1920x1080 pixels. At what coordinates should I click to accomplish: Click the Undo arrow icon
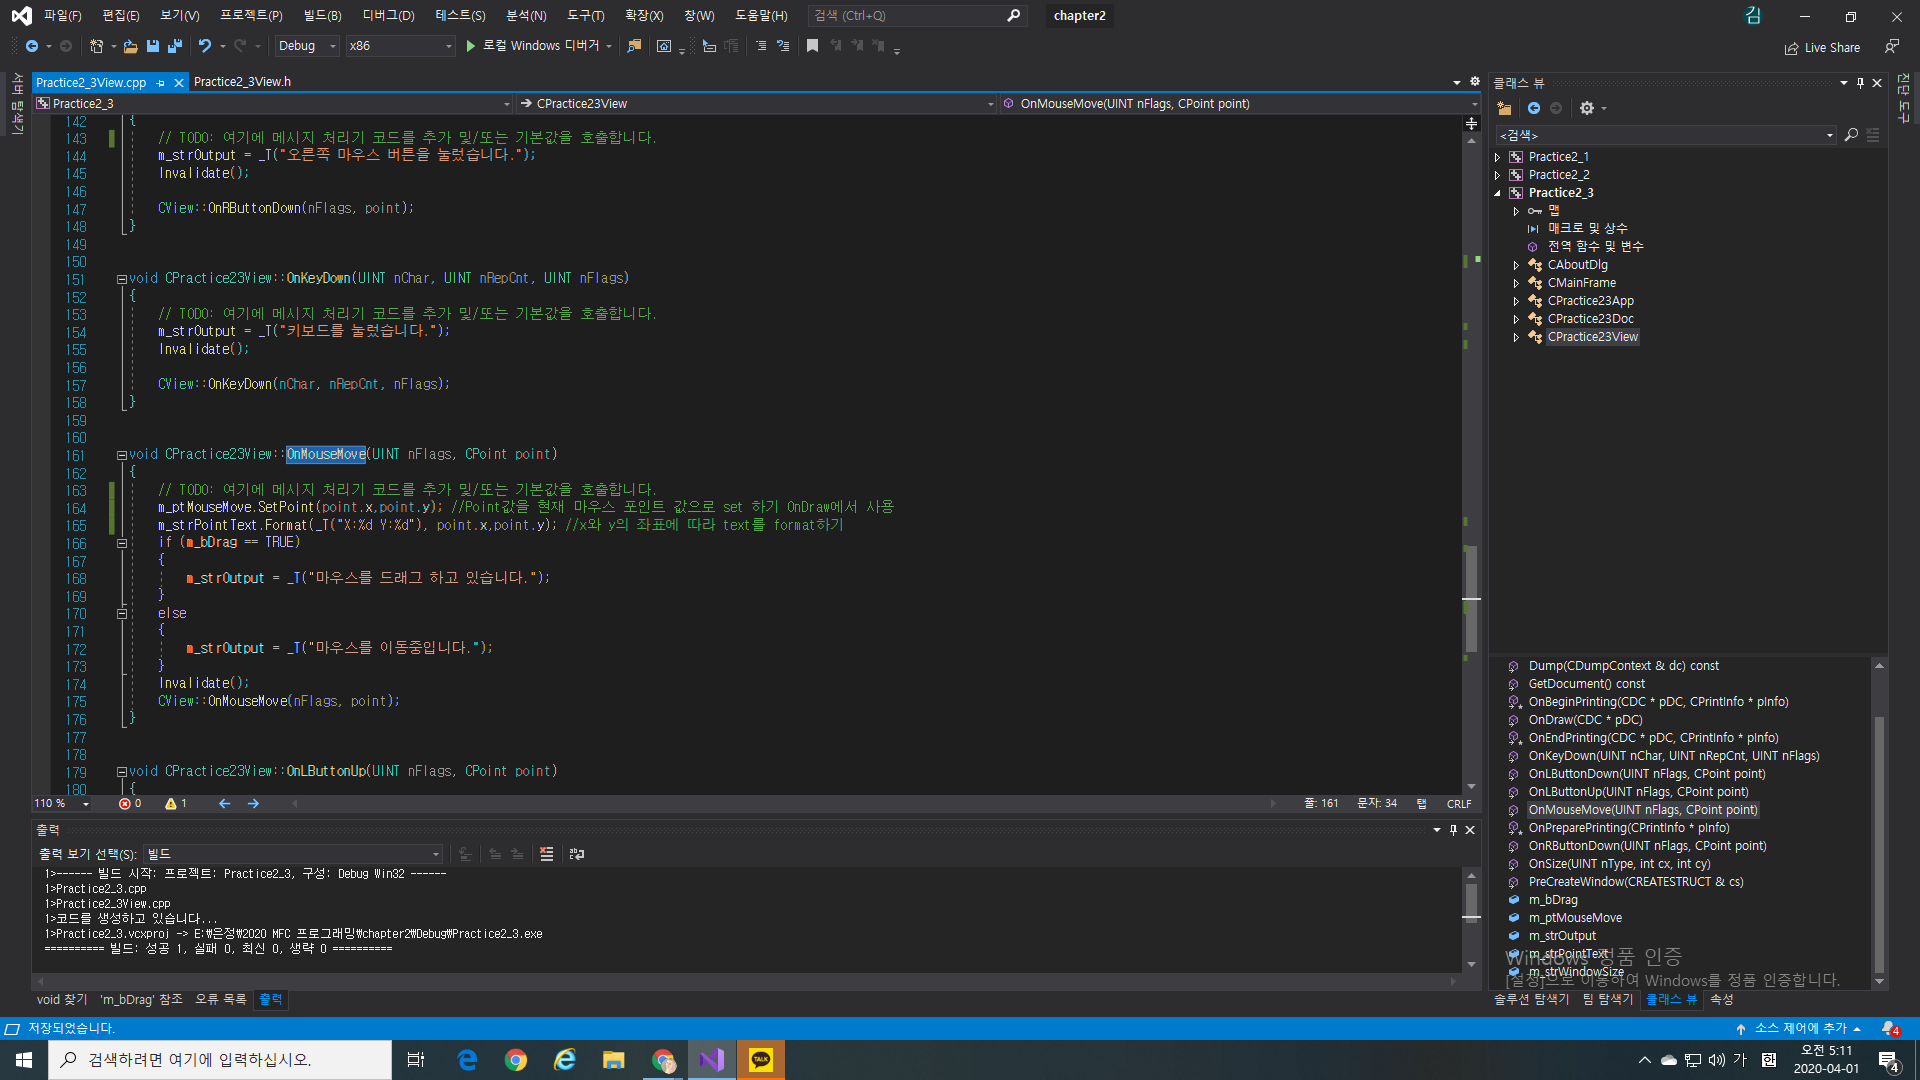204,46
